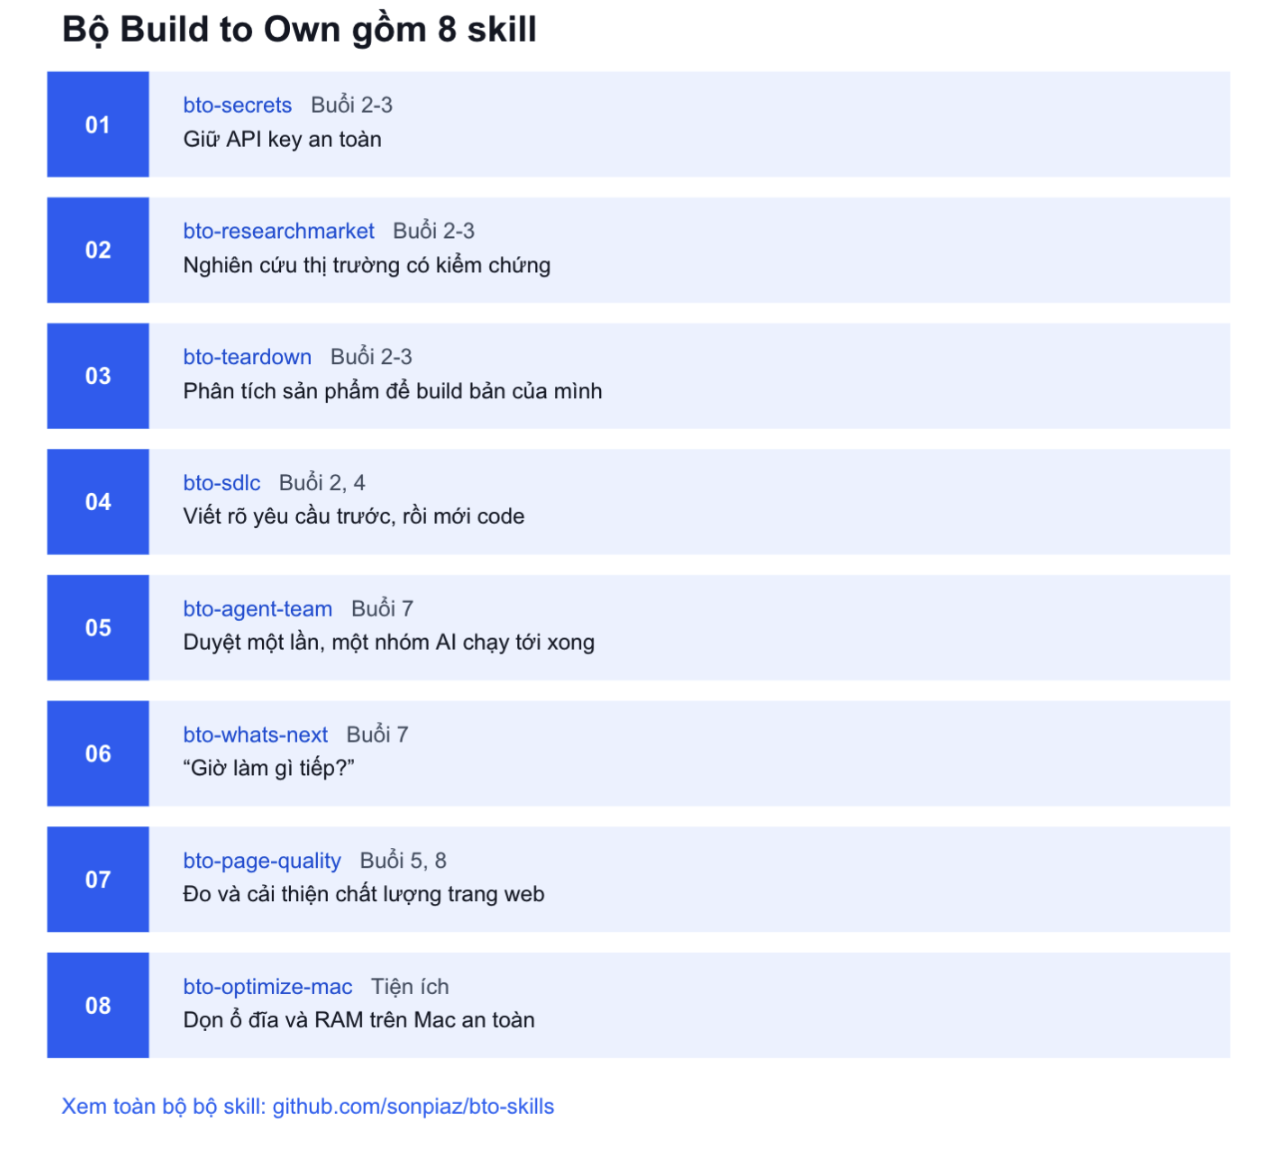The height and width of the screenshot is (1158, 1268).
Task: Click the blue 06 number tile
Action: [x=98, y=754]
